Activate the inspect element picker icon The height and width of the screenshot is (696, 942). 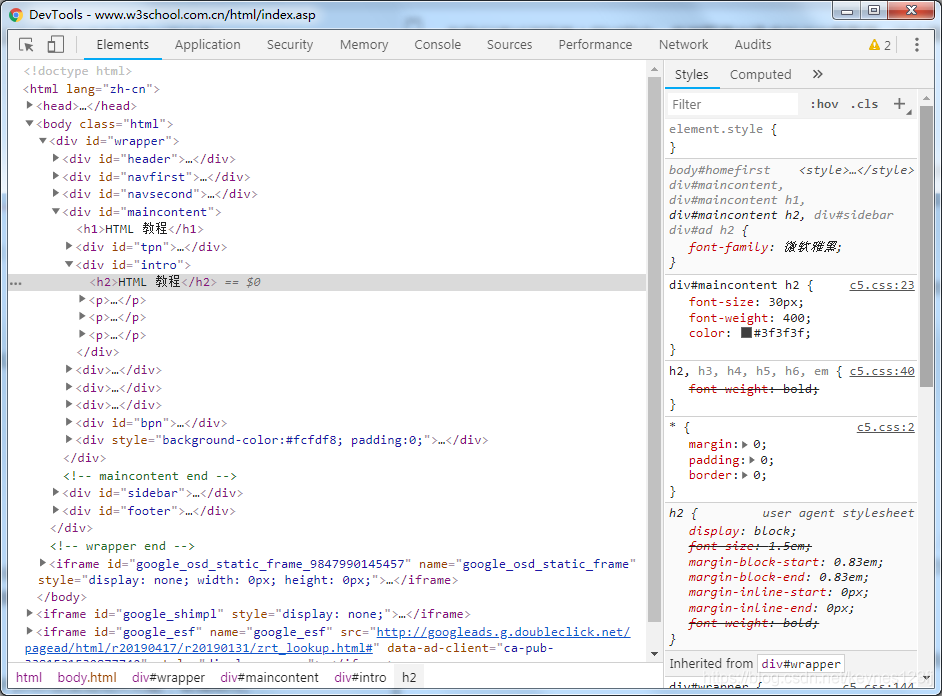pos(26,44)
